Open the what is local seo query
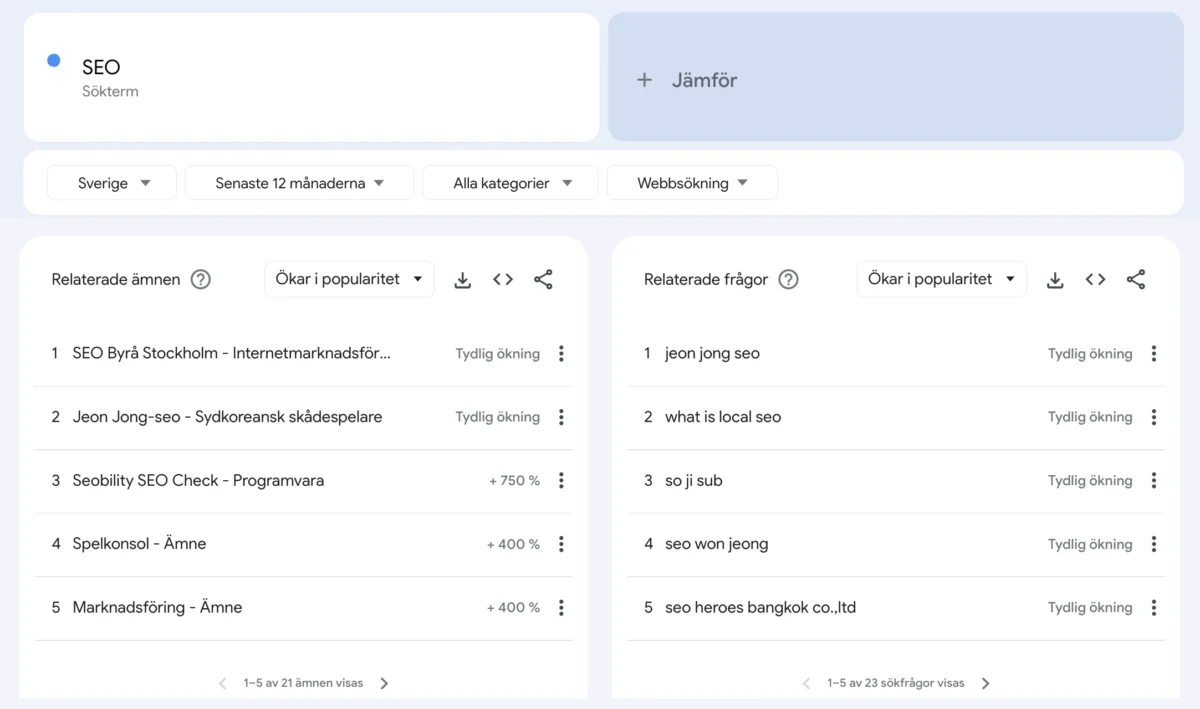The image size is (1200, 709). click(723, 417)
